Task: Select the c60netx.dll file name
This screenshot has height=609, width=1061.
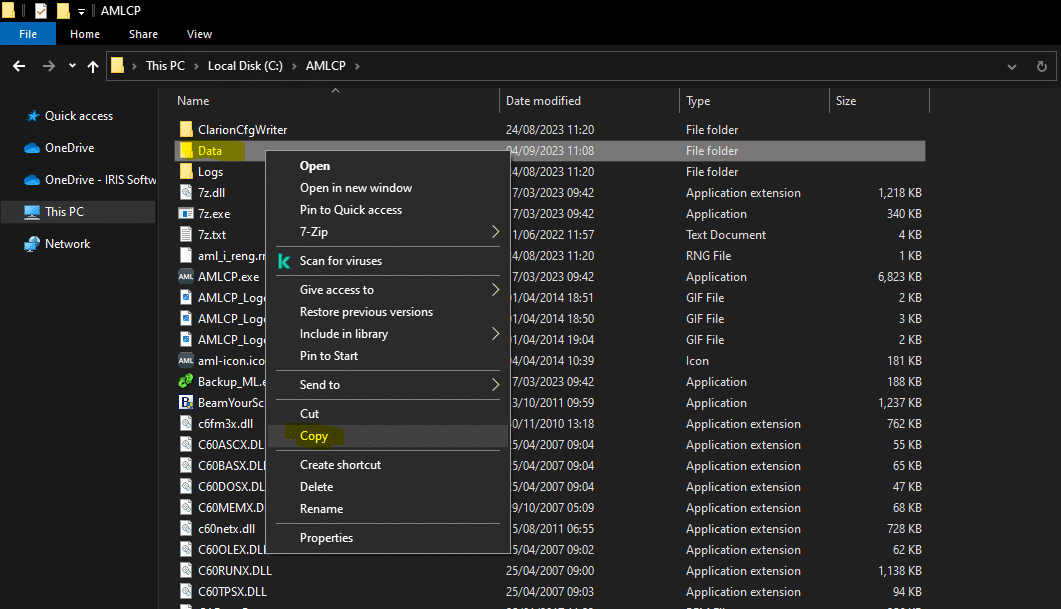Action: coord(227,528)
